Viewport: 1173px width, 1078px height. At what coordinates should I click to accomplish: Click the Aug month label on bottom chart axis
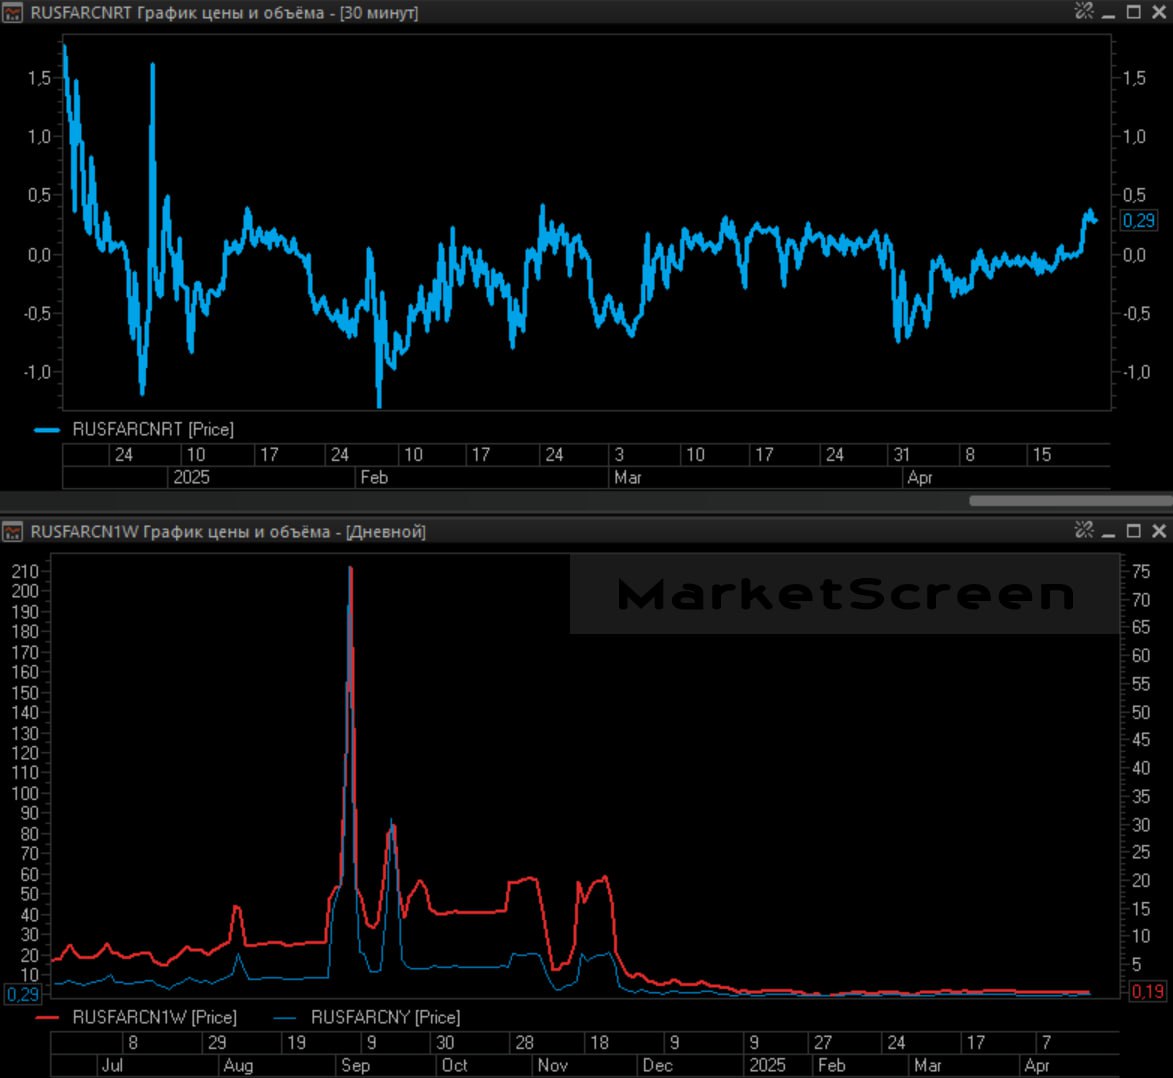(238, 1065)
